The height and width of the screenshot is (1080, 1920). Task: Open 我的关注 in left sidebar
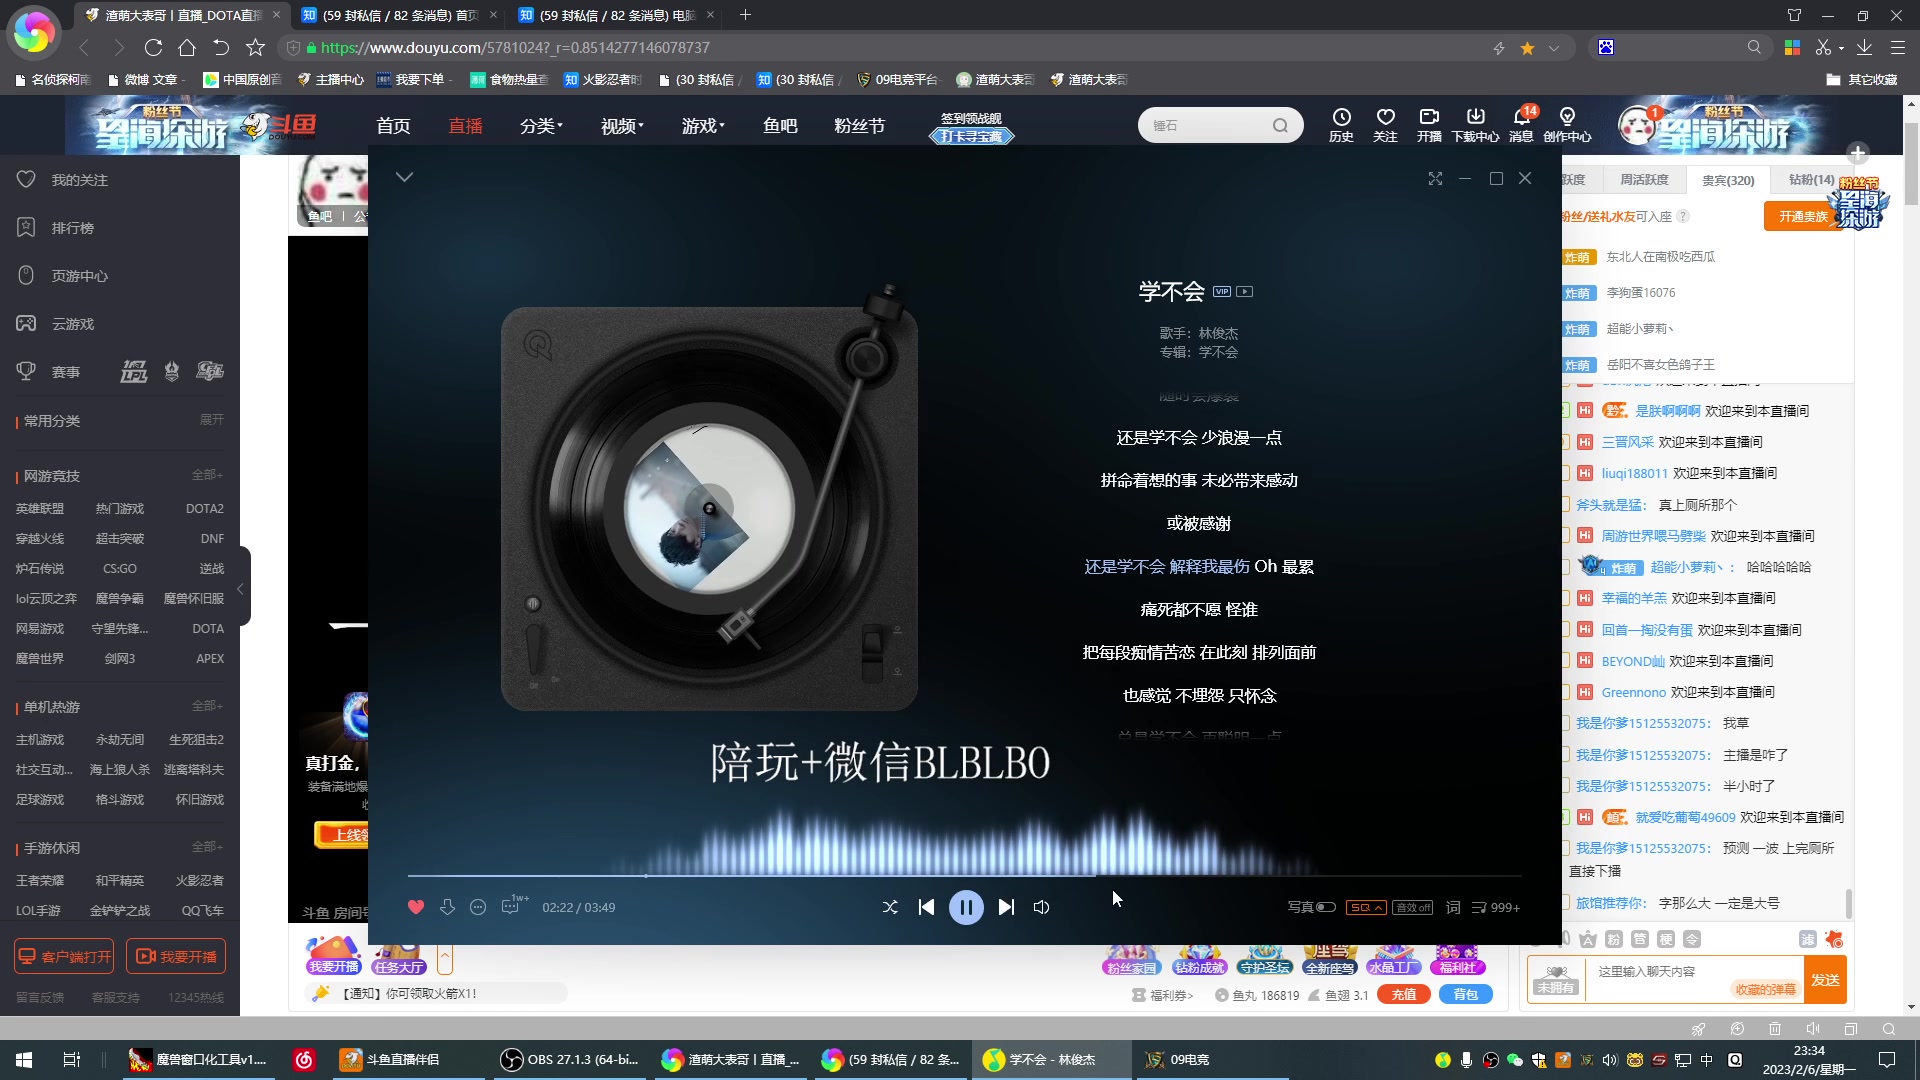point(80,180)
